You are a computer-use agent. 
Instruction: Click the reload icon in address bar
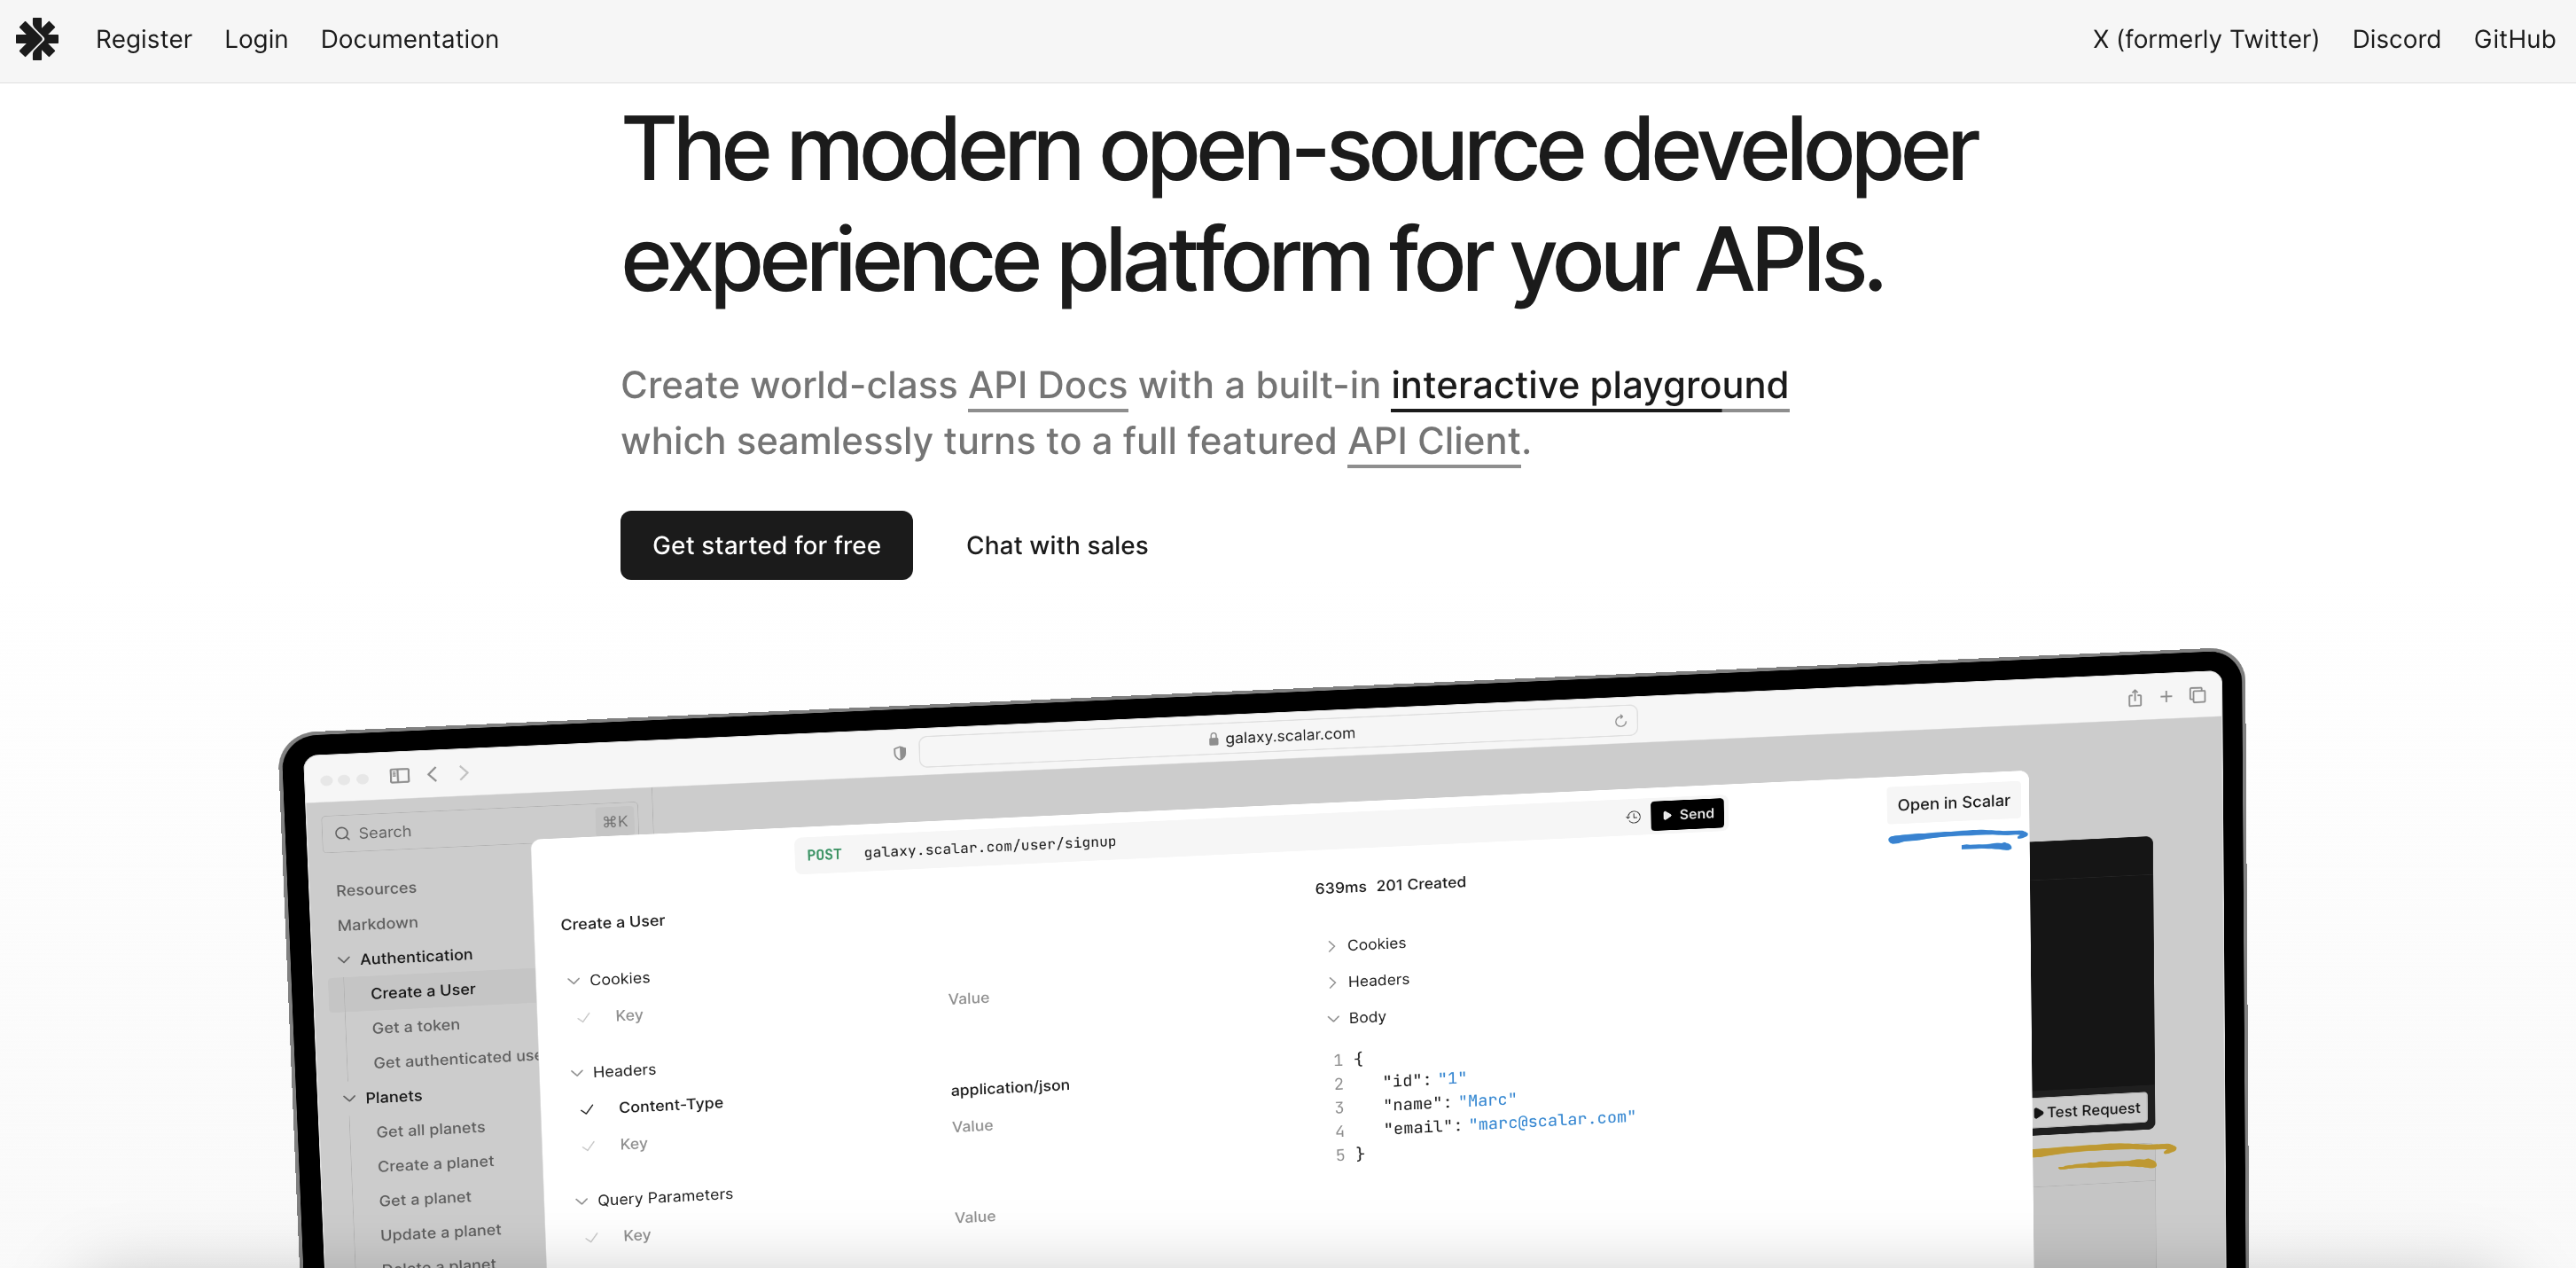pyautogui.click(x=1620, y=721)
